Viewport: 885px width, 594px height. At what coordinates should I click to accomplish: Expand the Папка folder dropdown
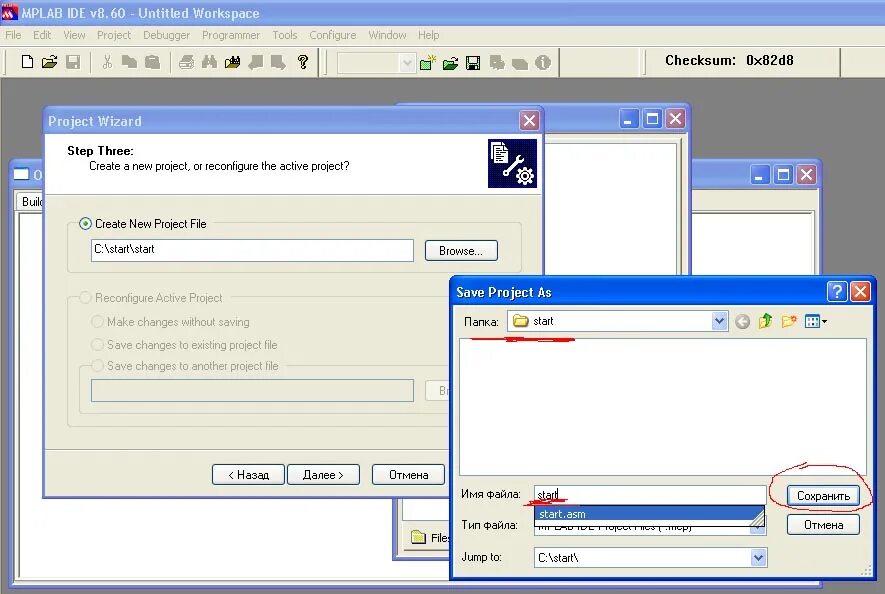point(719,321)
